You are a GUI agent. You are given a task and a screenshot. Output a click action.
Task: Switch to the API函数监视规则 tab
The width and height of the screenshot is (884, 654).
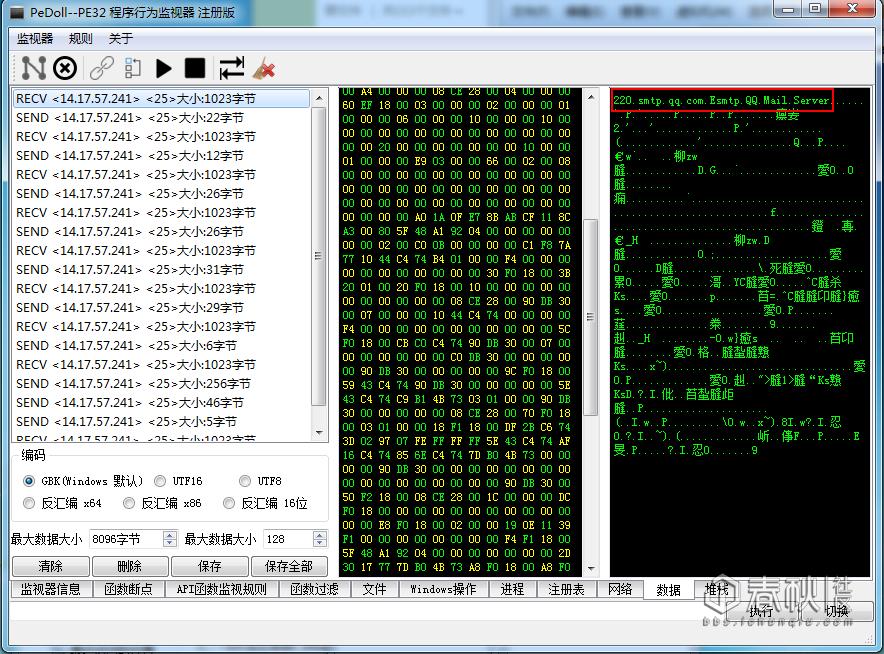221,589
